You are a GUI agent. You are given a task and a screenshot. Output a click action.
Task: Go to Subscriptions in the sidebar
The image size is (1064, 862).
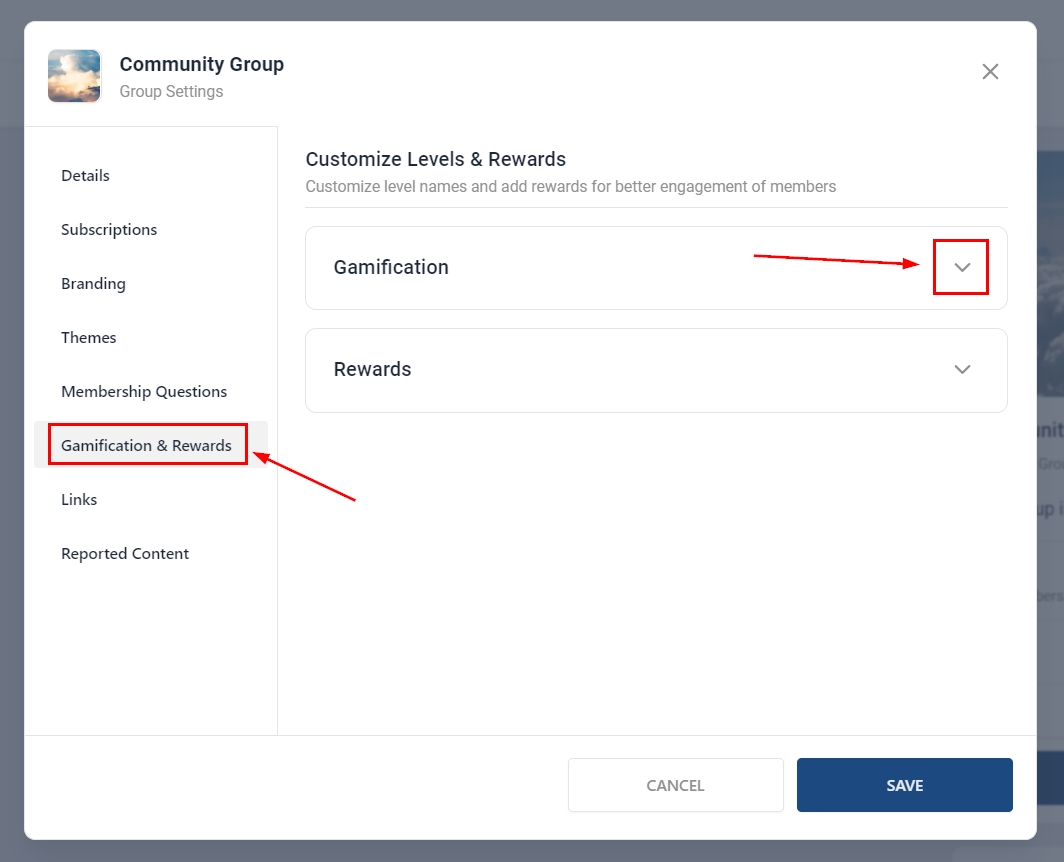coord(109,230)
